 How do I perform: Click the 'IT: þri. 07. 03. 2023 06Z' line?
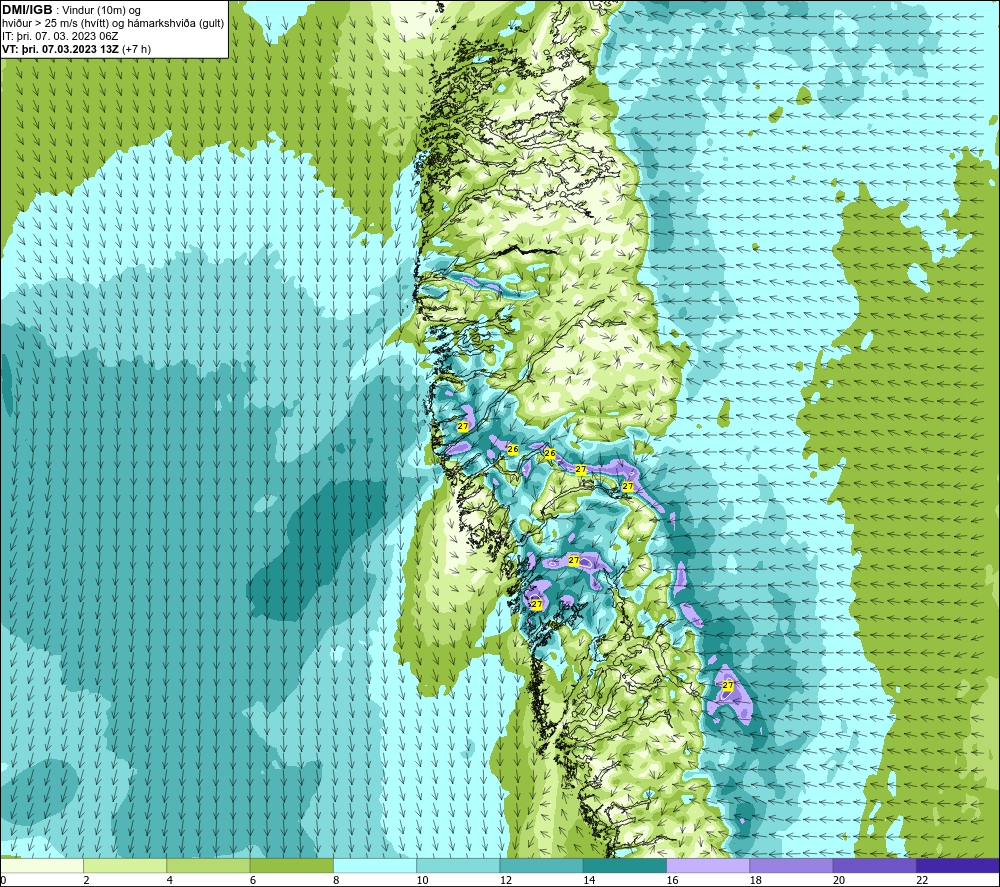tap(60, 36)
